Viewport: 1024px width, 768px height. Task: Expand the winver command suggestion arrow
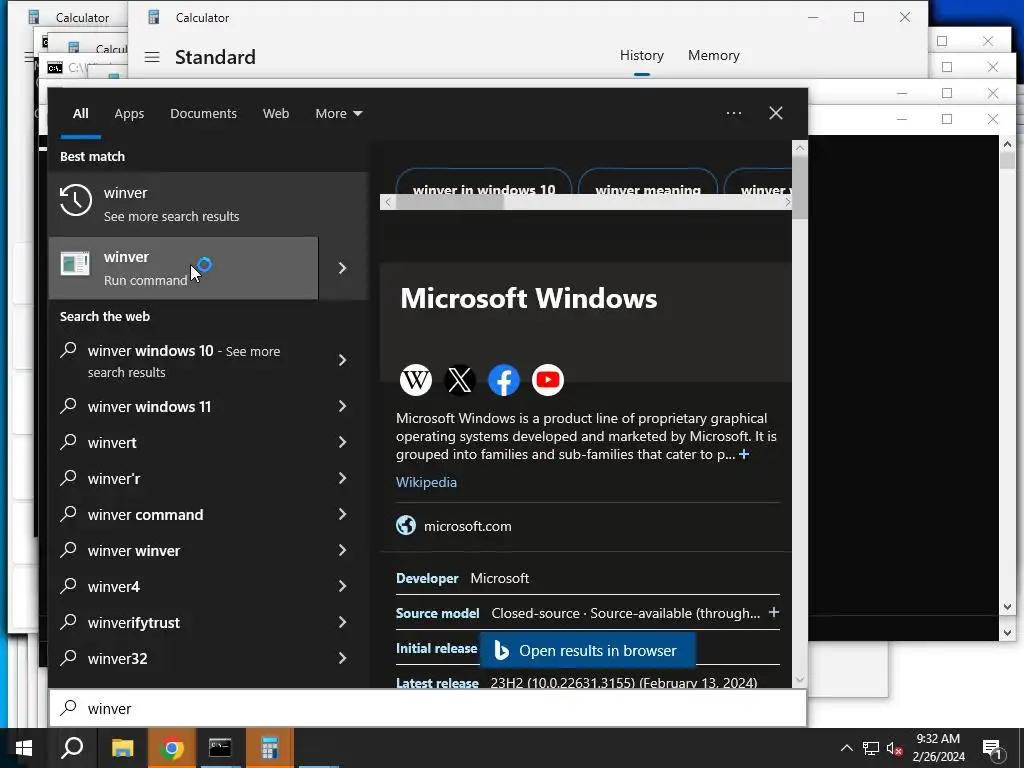click(x=343, y=514)
